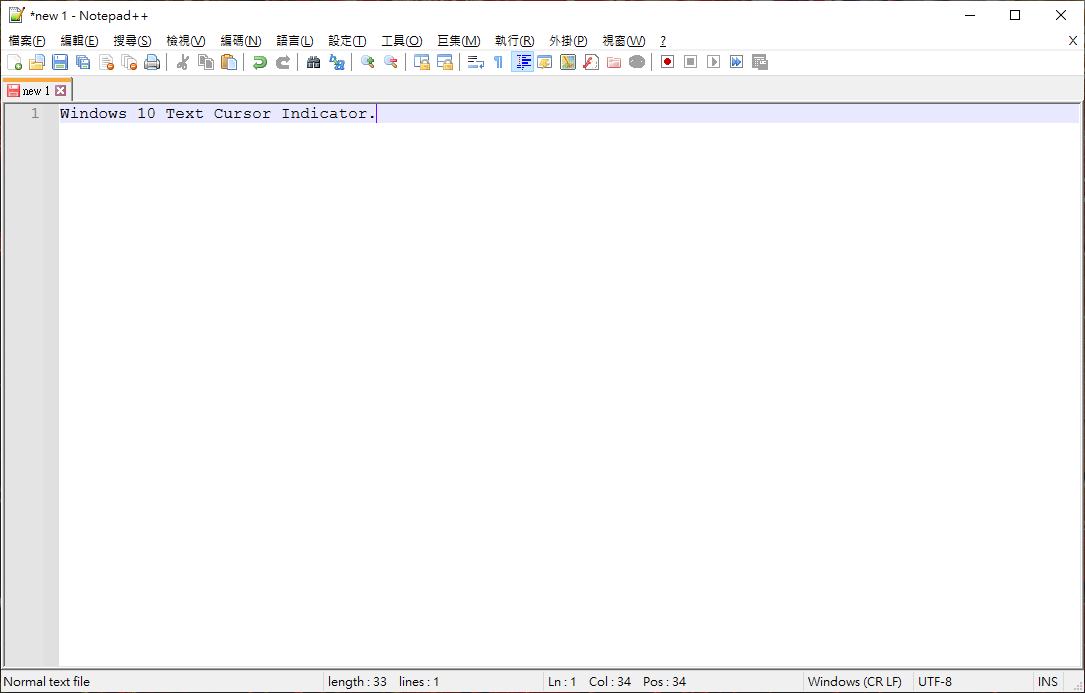The image size is (1085, 693).
Task: Open the 視窗(W) menu
Action: coord(623,41)
